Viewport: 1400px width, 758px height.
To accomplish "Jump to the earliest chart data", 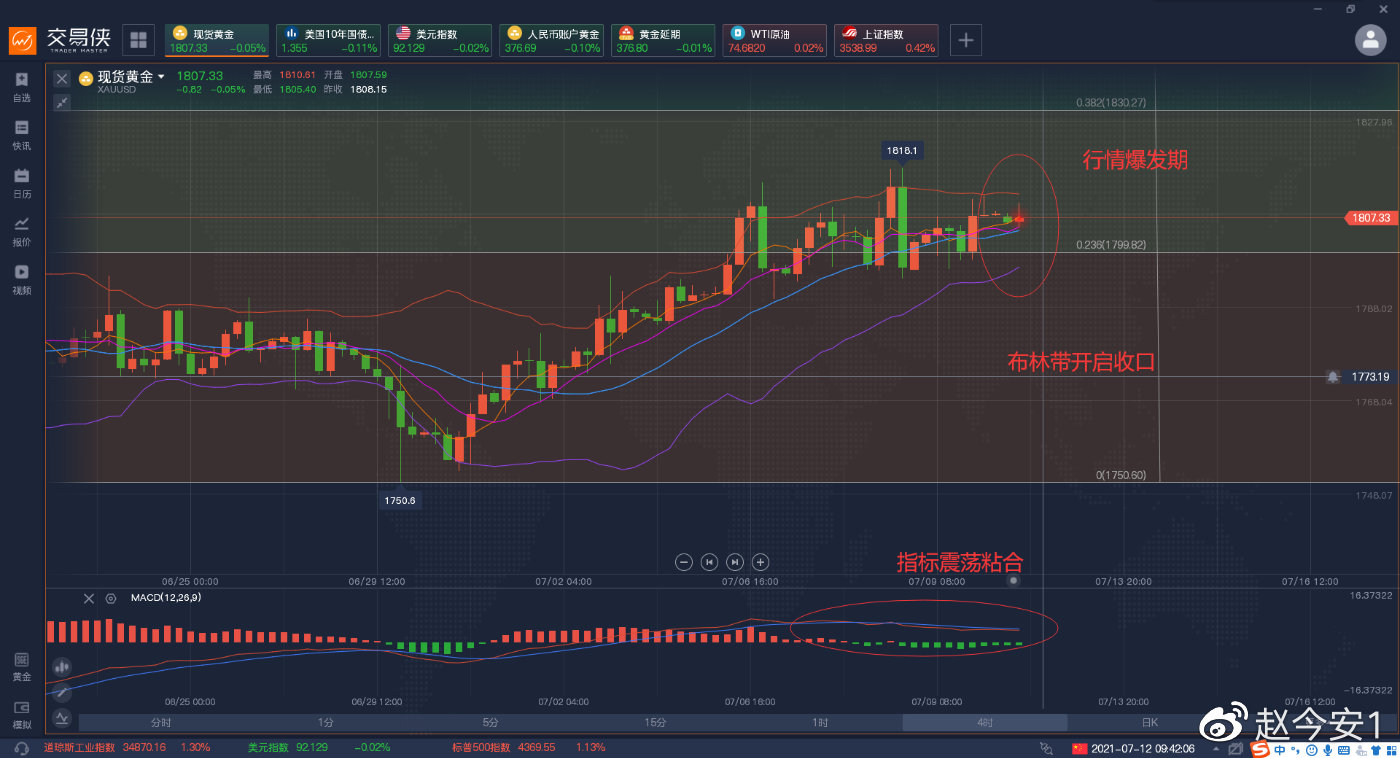I will (x=710, y=562).
